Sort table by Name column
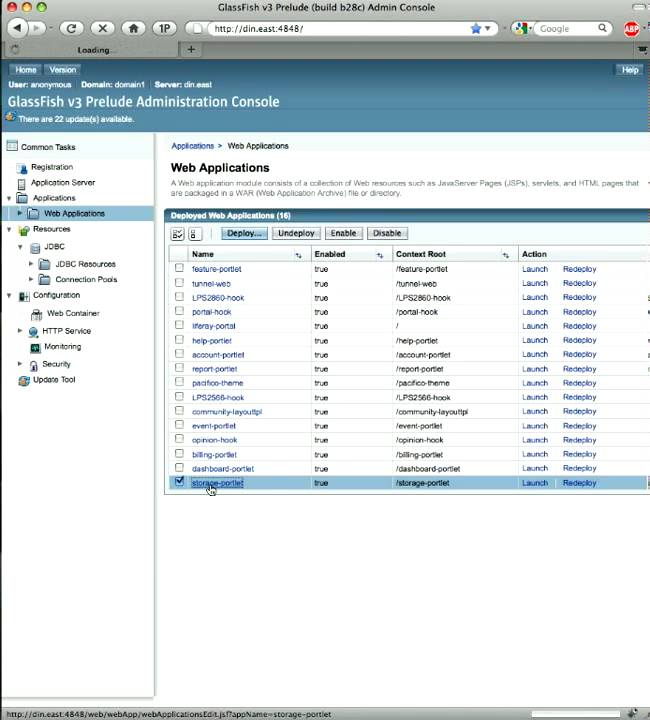 coord(298,255)
